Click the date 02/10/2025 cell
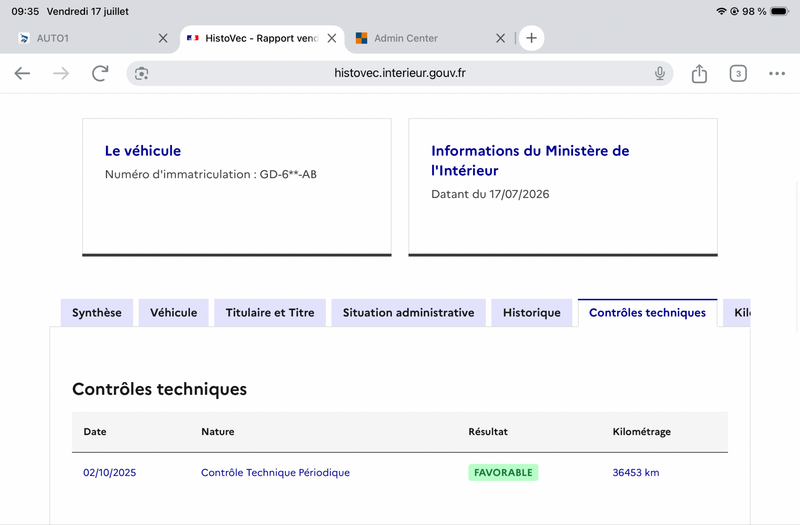This screenshot has height=525, width=800. coord(110,472)
